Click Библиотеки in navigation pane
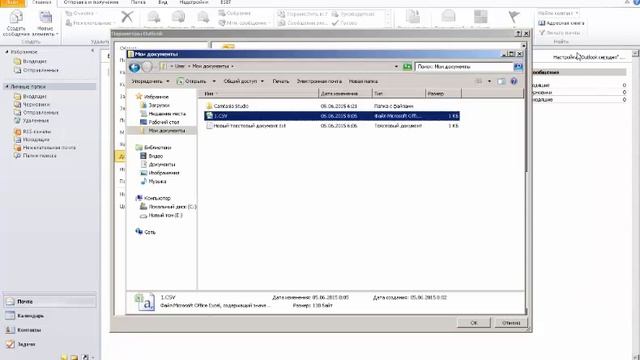The width and height of the screenshot is (640, 360). (157, 147)
